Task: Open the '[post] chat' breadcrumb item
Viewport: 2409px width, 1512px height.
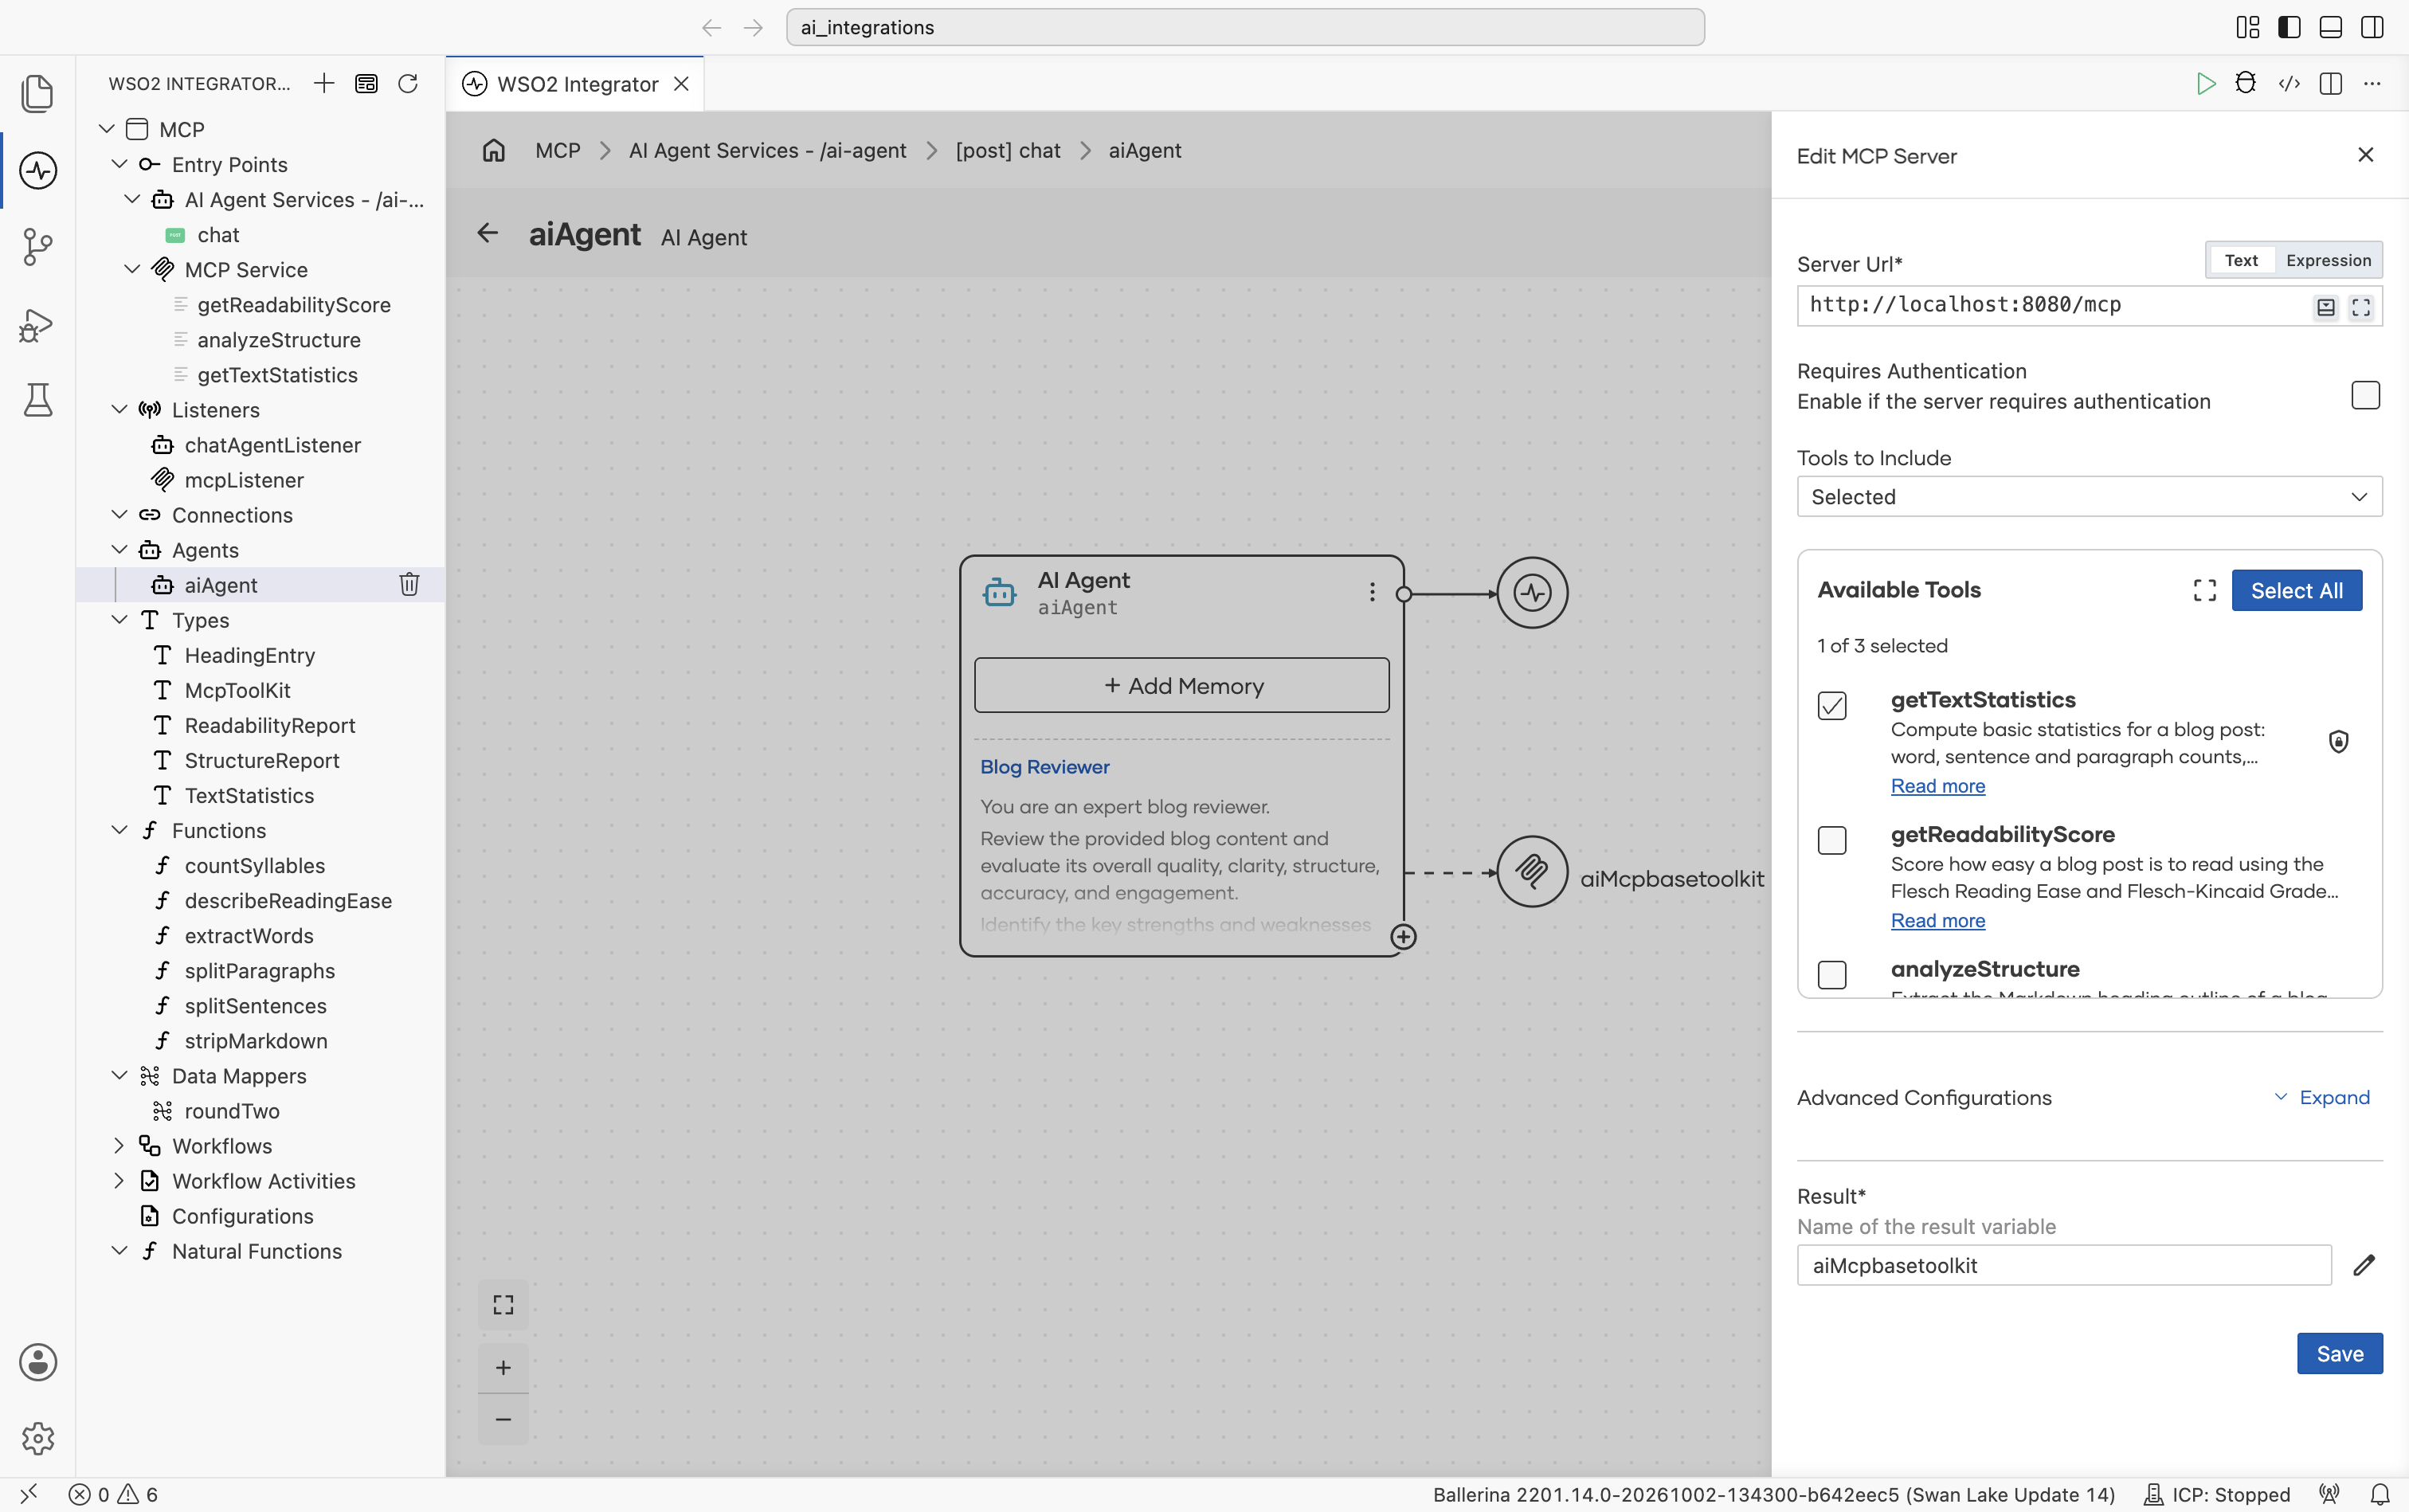Action: coord(1008,151)
